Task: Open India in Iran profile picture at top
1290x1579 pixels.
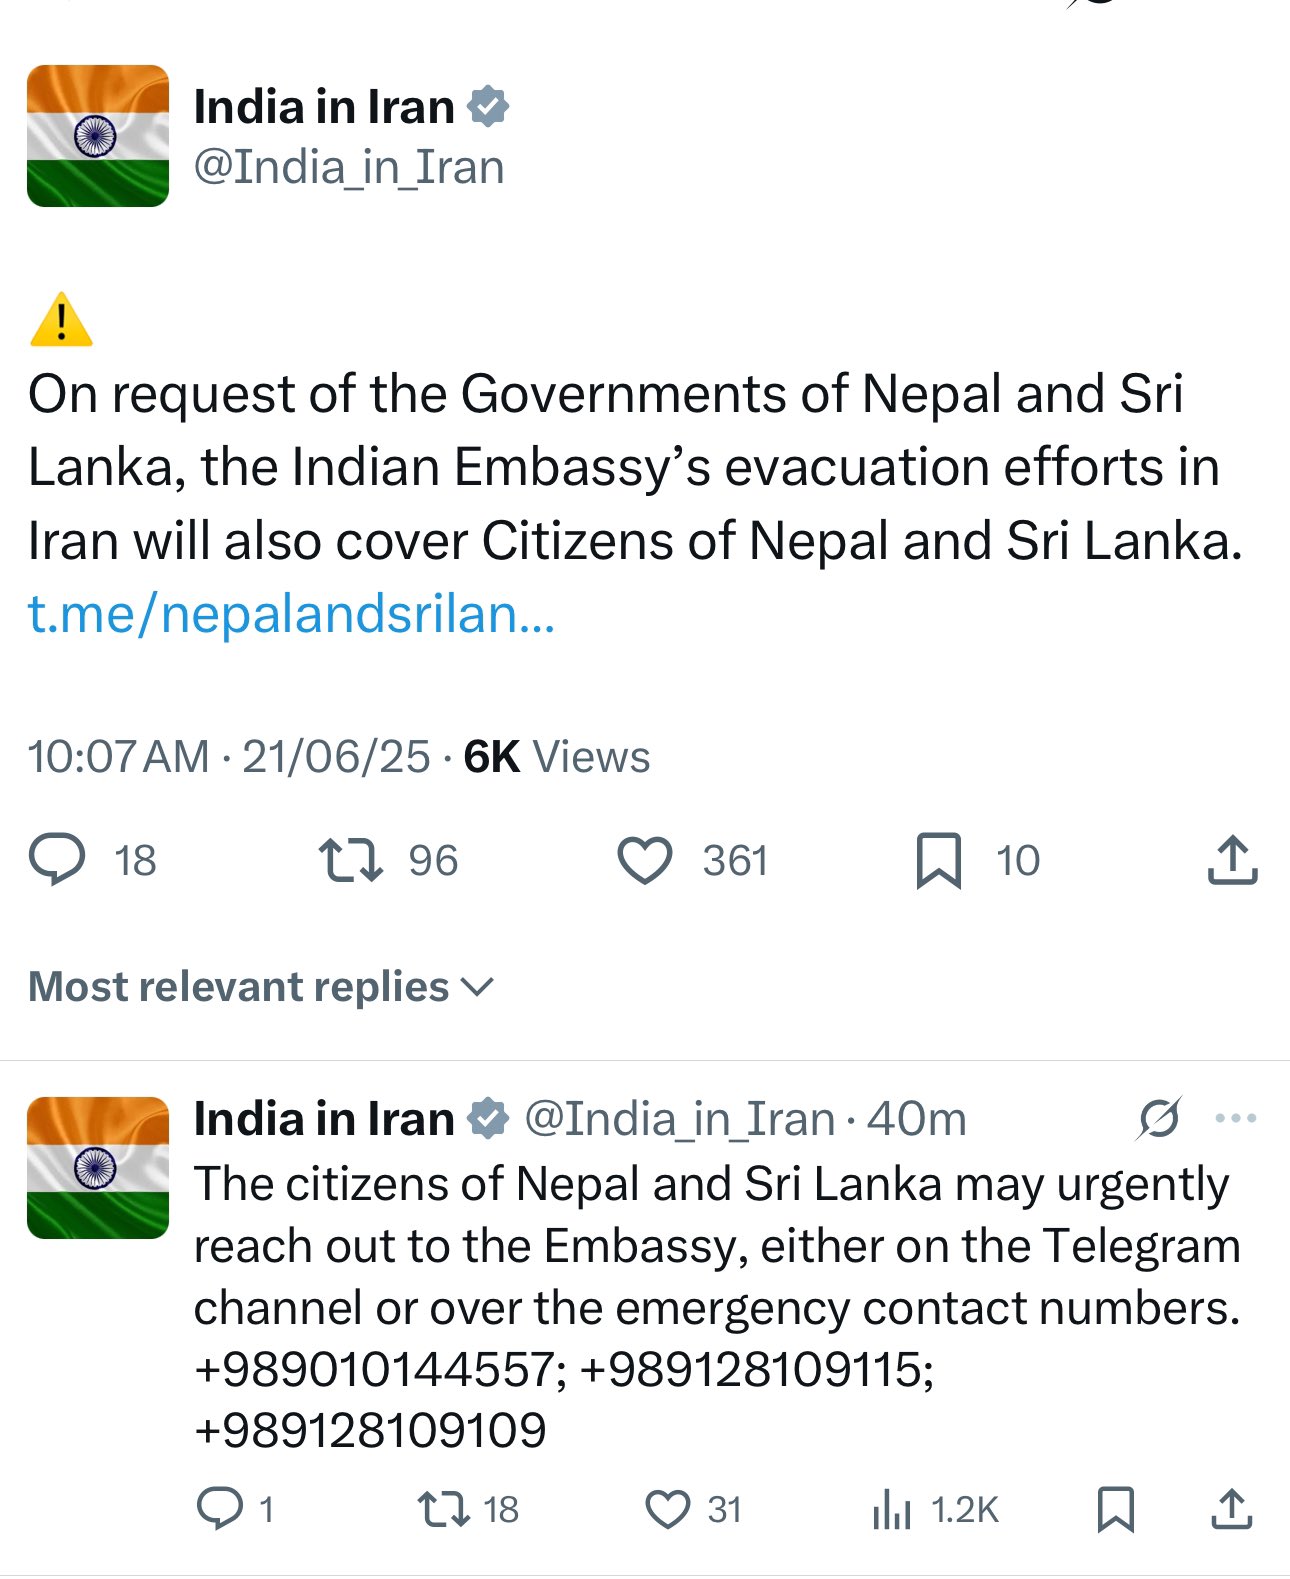Action: pyautogui.click(x=98, y=136)
